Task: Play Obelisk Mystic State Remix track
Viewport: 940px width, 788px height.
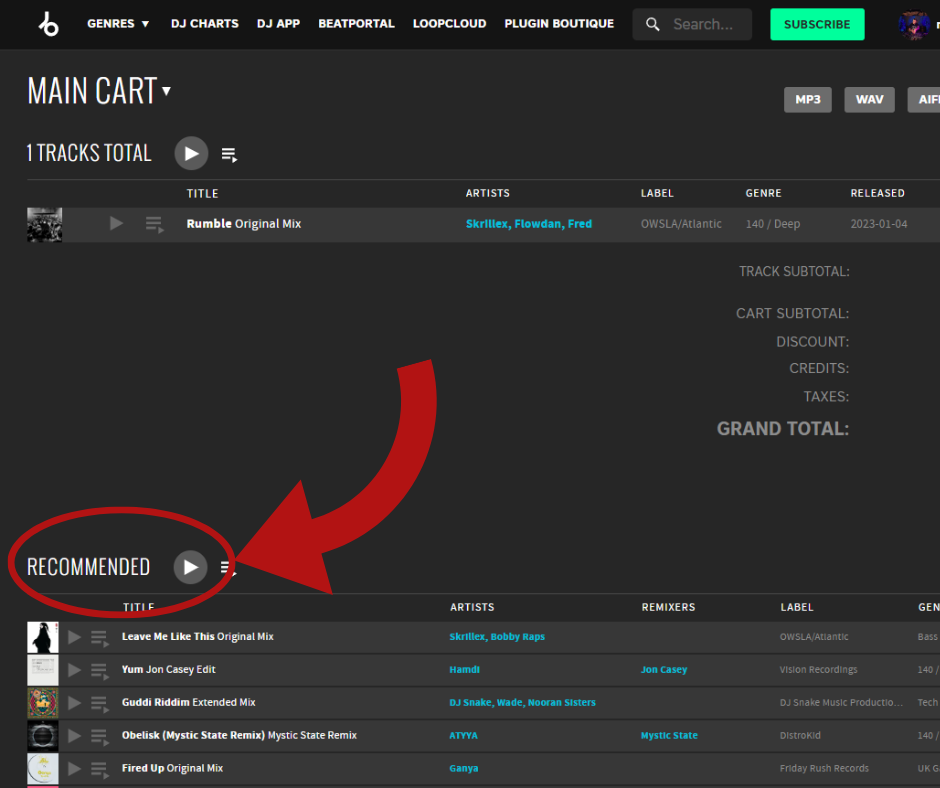Action: coord(74,736)
